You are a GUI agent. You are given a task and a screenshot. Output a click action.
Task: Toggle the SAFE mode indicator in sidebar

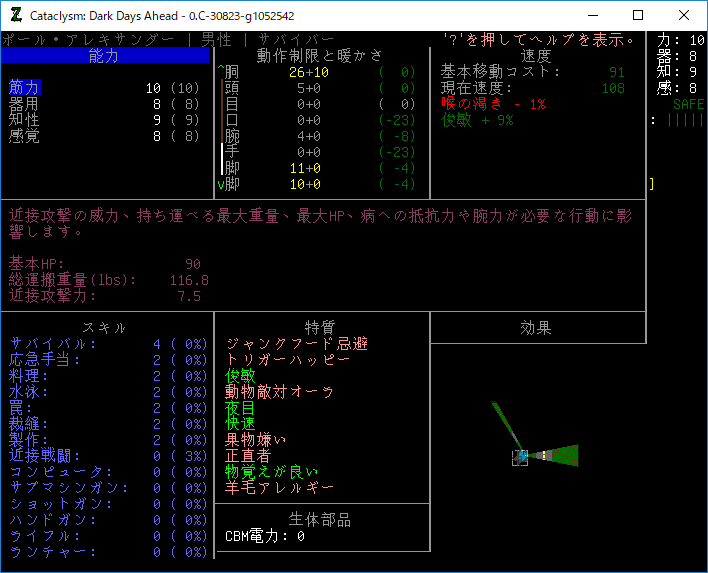pyautogui.click(x=688, y=104)
